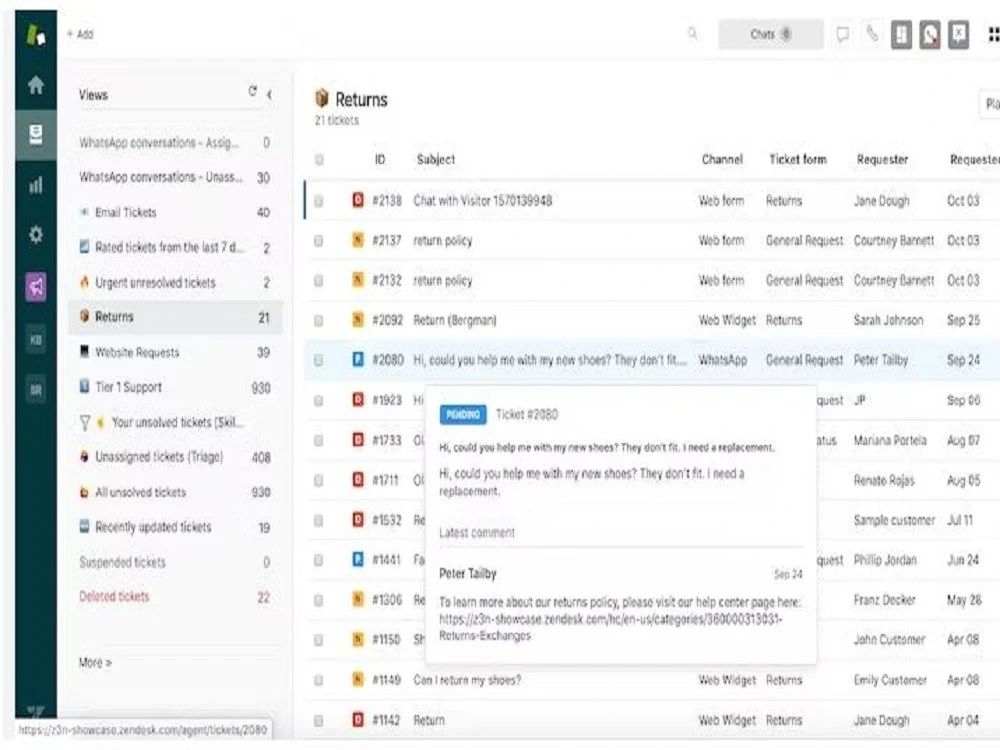The height and width of the screenshot is (750, 1000).
Task: Click the PENDING badge in ticket preview
Action: tap(463, 415)
